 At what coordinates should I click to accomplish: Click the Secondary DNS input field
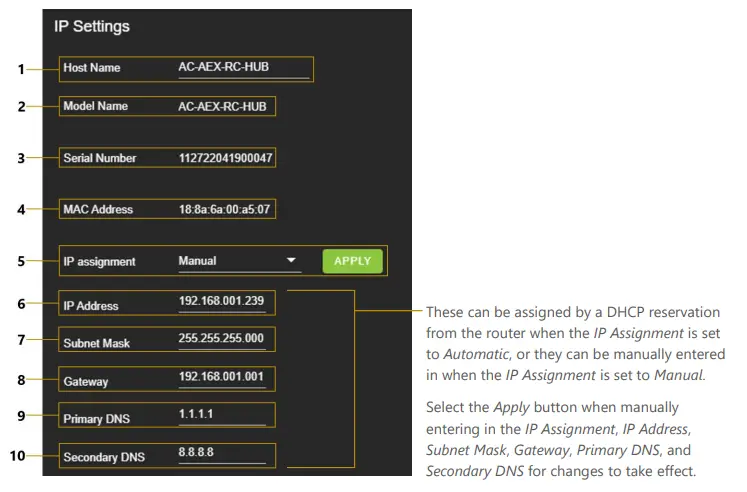coord(222,453)
